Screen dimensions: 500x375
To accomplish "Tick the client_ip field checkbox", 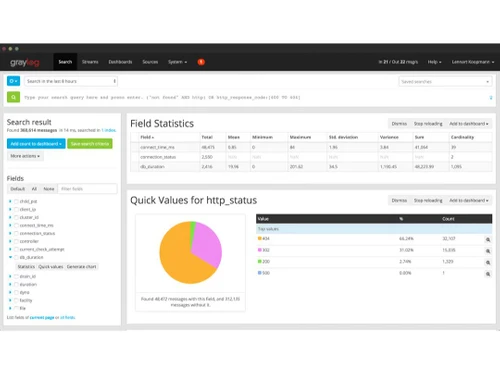I will (16, 209).
